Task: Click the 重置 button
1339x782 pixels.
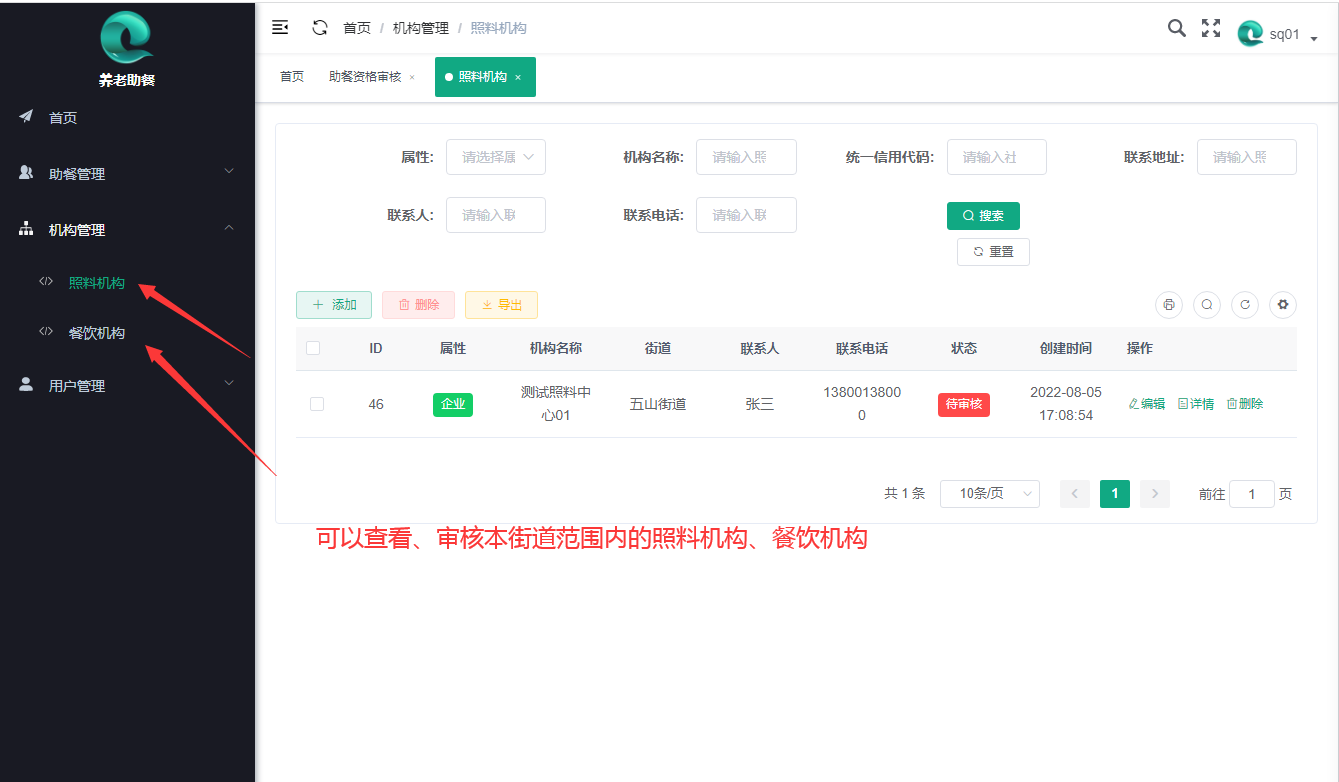Action: (993, 252)
